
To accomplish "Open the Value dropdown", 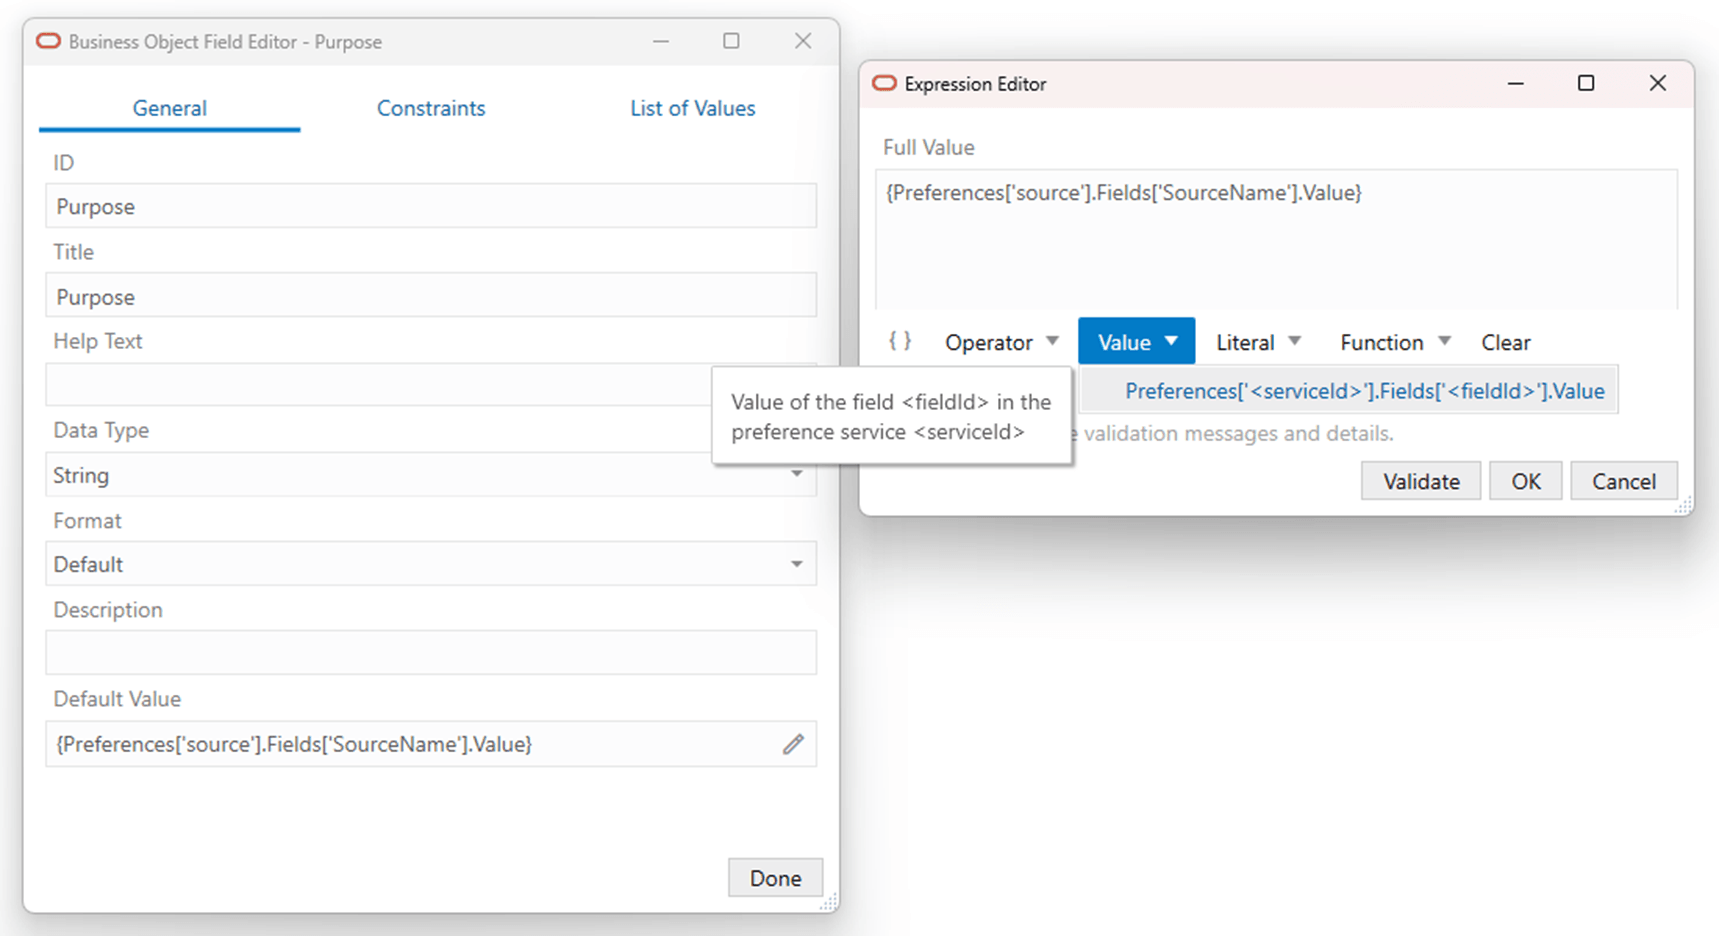I will [1135, 340].
